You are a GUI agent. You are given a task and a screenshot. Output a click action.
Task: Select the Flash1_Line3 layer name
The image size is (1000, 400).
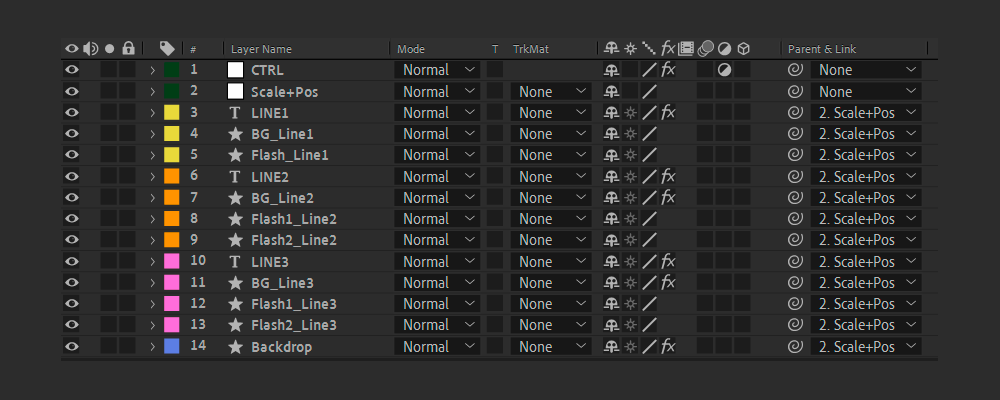tap(293, 304)
